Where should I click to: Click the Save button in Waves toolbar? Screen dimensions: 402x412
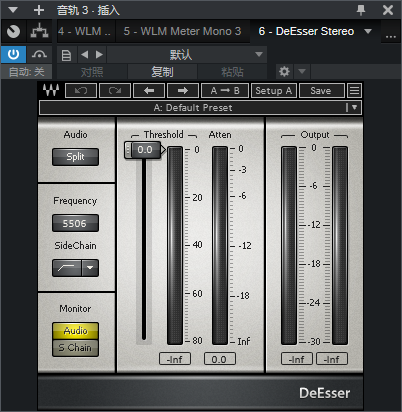[321, 90]
